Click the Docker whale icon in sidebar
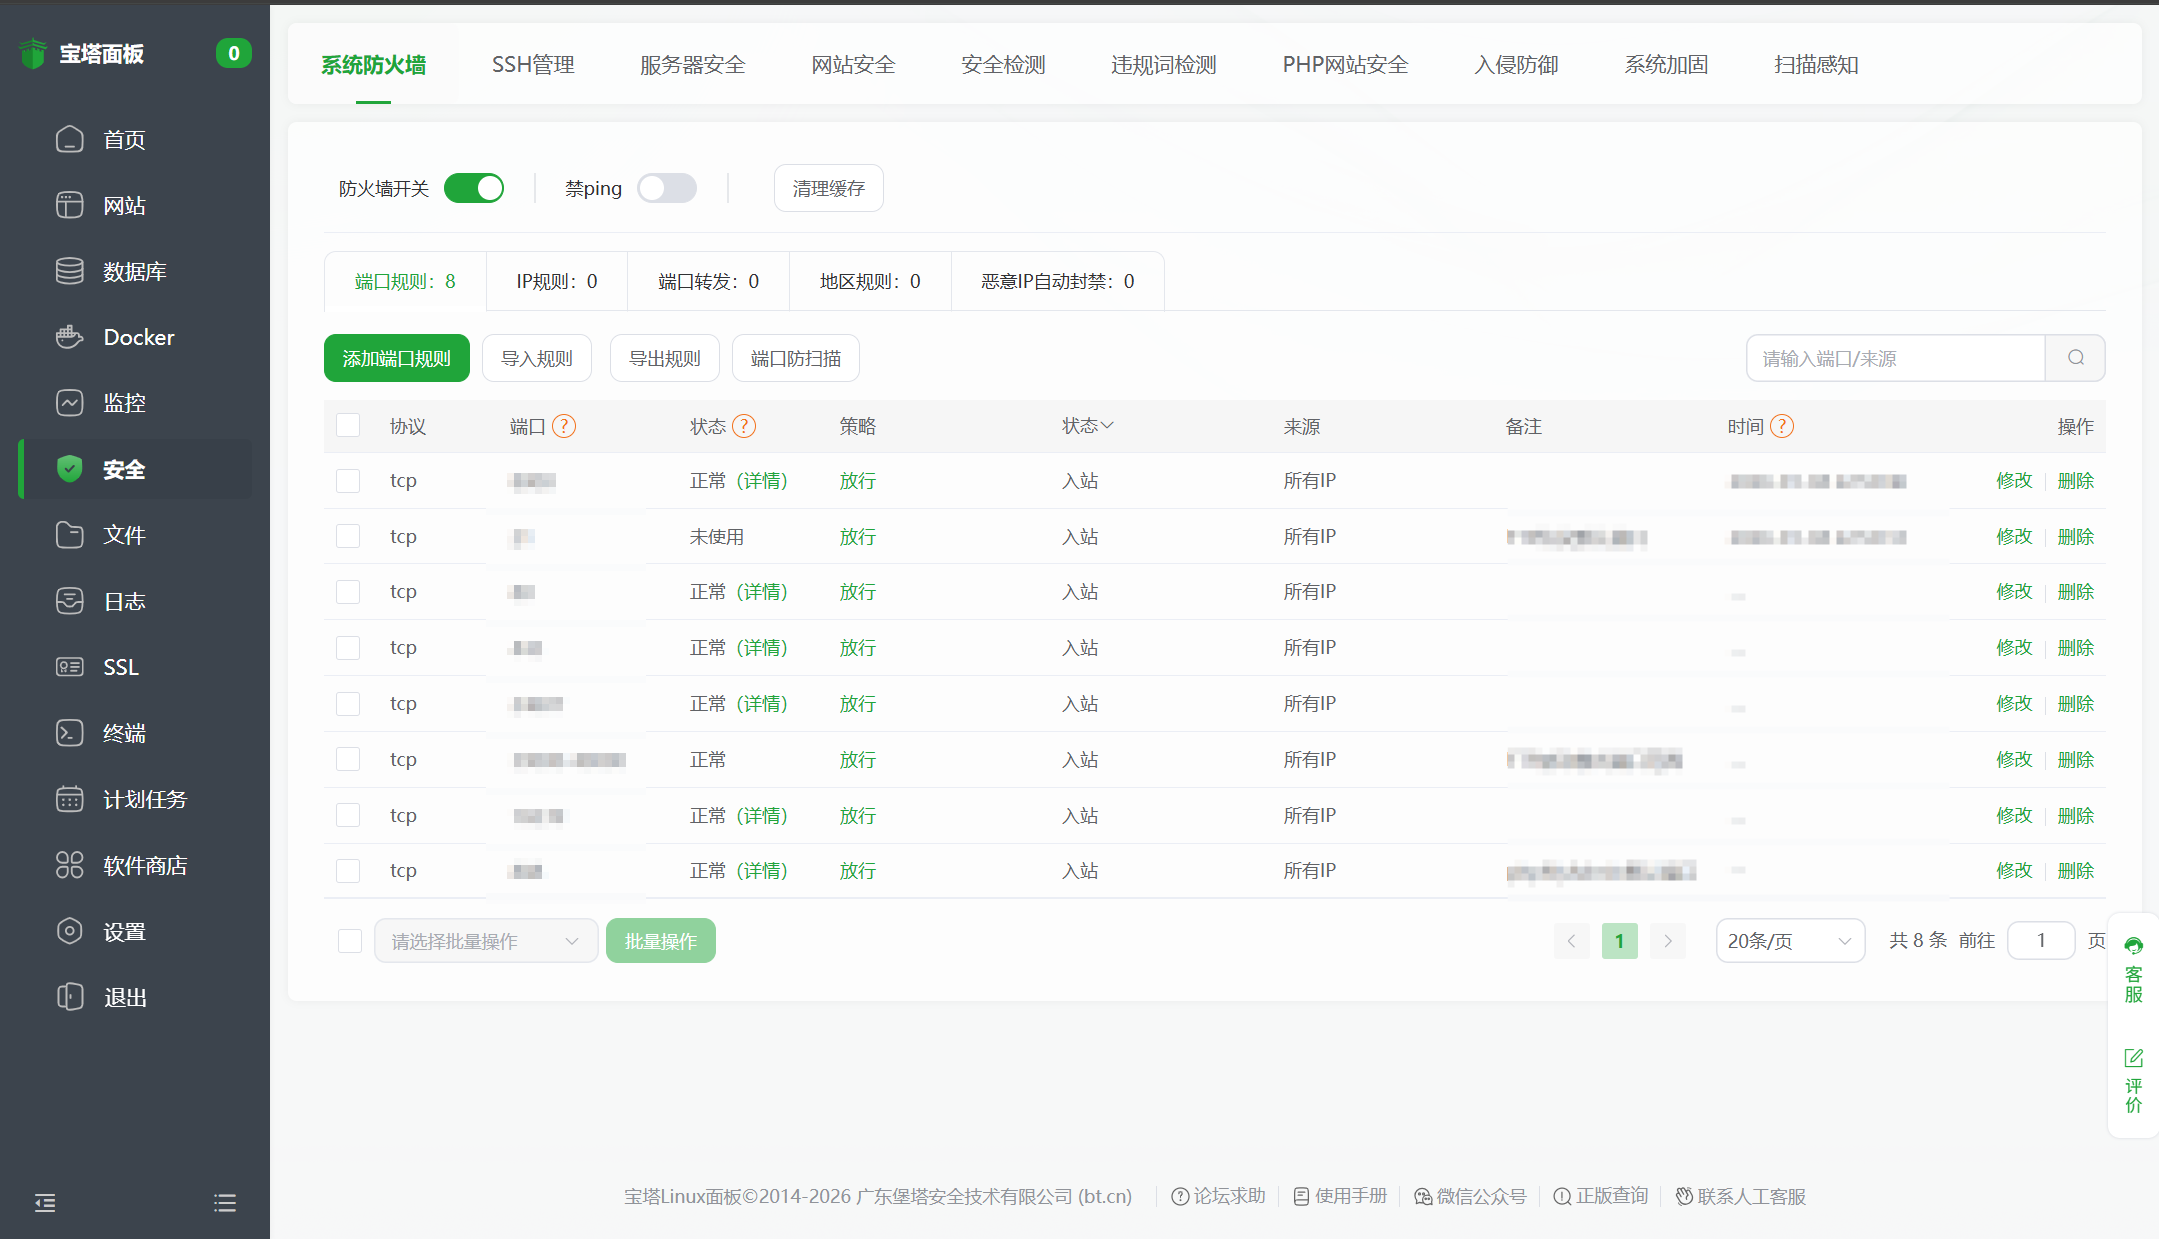This screenshot has height=1239, width=2159. (69, 337)
